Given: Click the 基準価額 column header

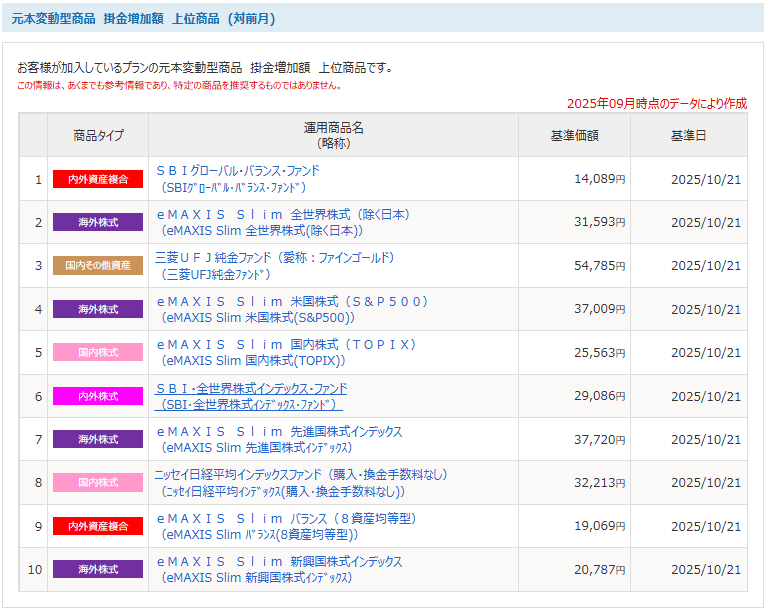Looking at the screenshot, I should click(x=574, y=135).
